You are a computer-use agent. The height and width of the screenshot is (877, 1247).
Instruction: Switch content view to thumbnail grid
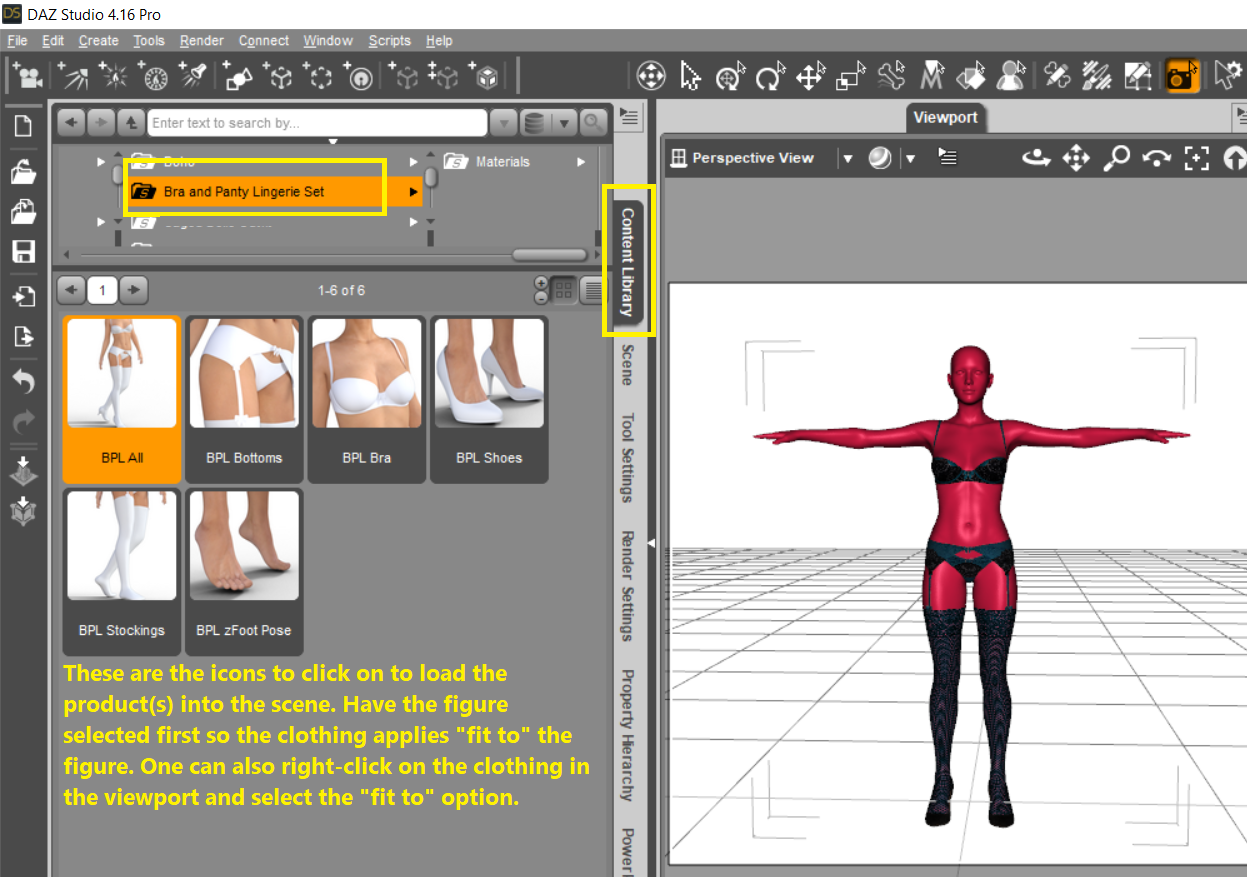pos(564,291)
